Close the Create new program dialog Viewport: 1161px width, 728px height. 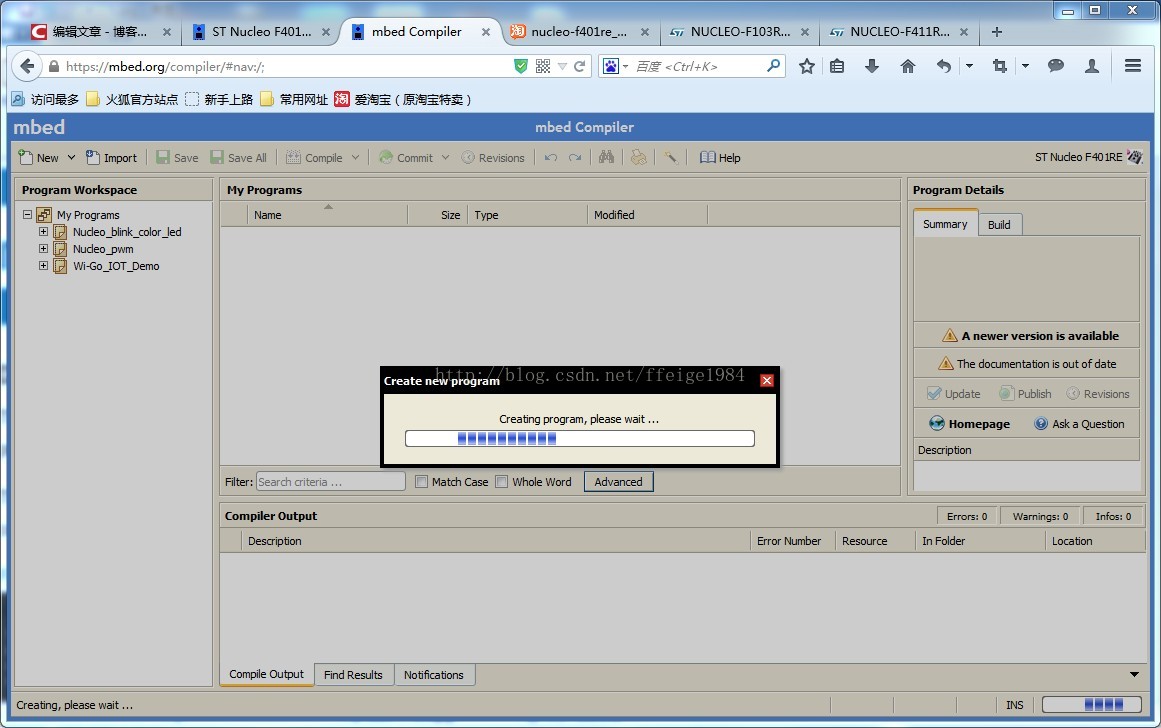767,380
